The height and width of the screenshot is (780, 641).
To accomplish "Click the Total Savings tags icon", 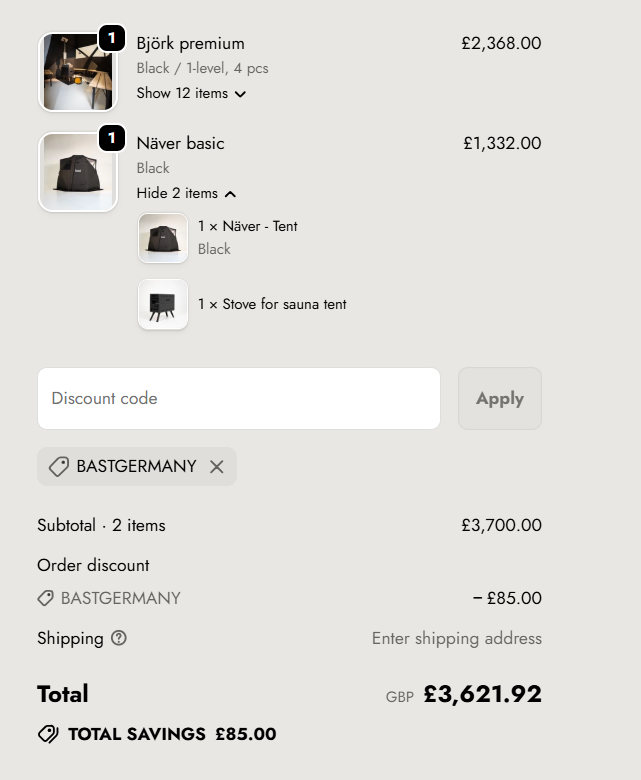I will pyautogui.click(x=48, y=734).
